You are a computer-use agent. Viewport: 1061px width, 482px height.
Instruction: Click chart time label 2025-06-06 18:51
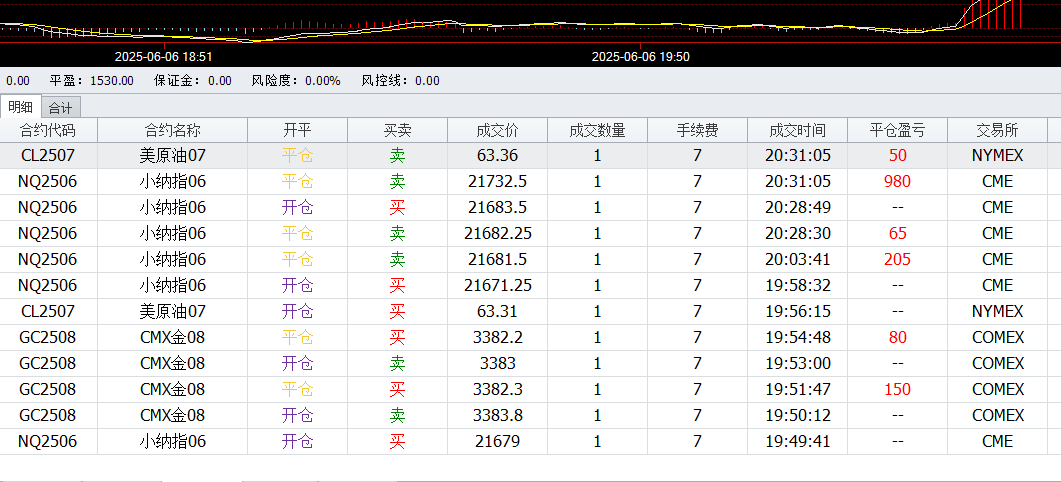coord(164,57)
